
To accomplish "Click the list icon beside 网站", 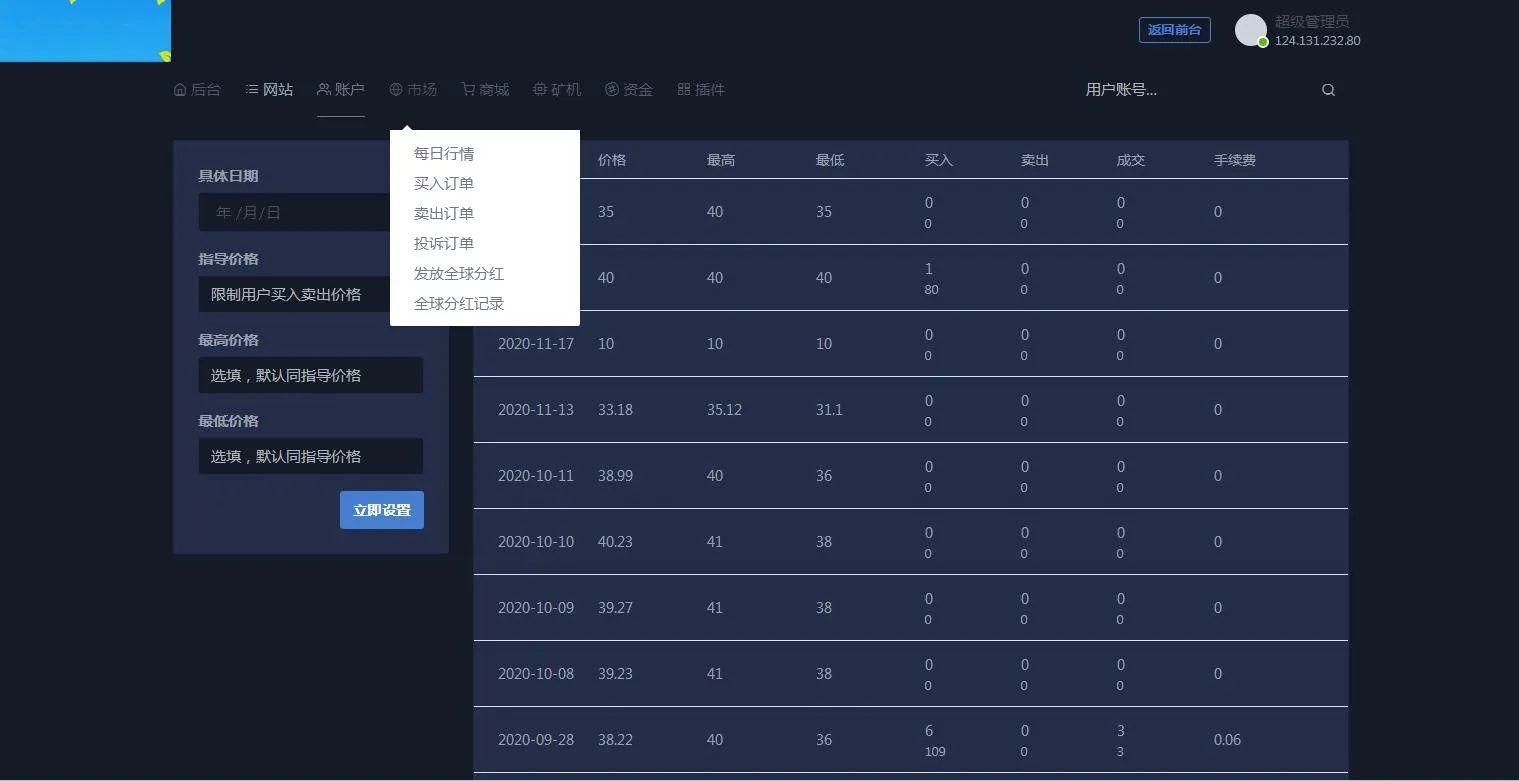I will coord(252,90).
